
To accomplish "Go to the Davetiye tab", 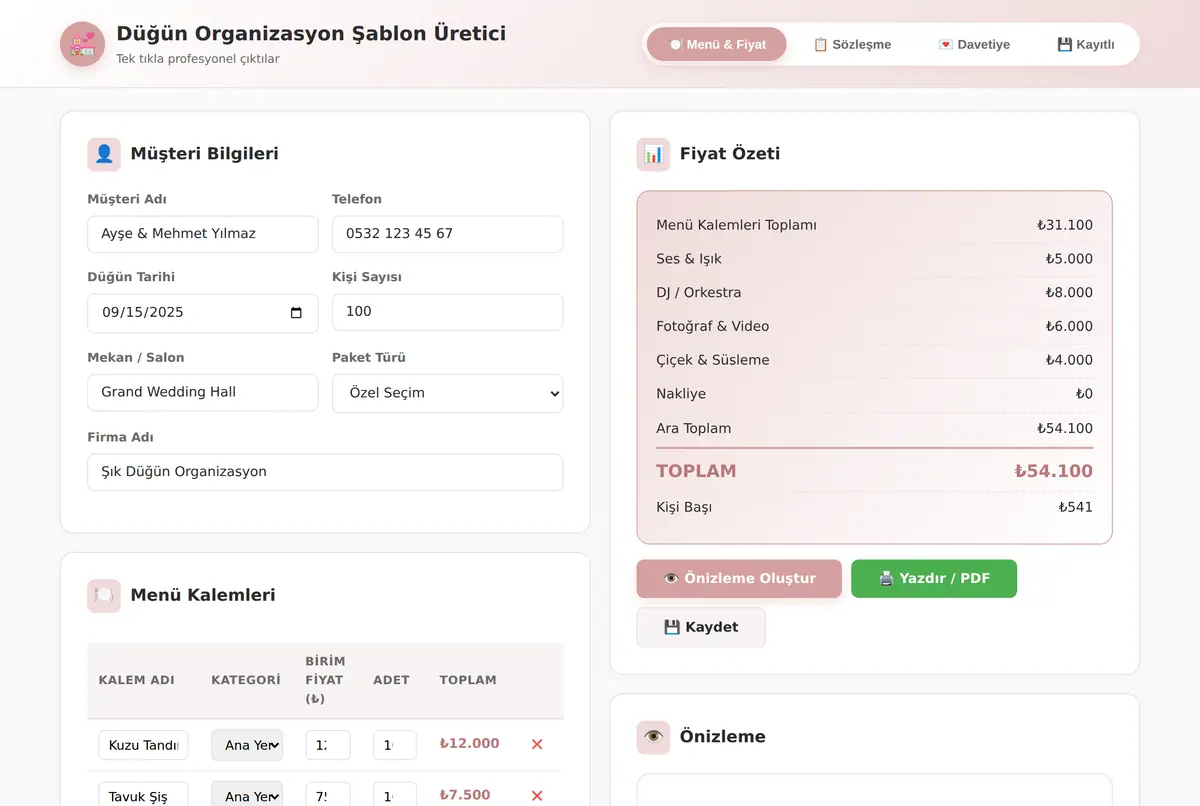I will (974, 44).
